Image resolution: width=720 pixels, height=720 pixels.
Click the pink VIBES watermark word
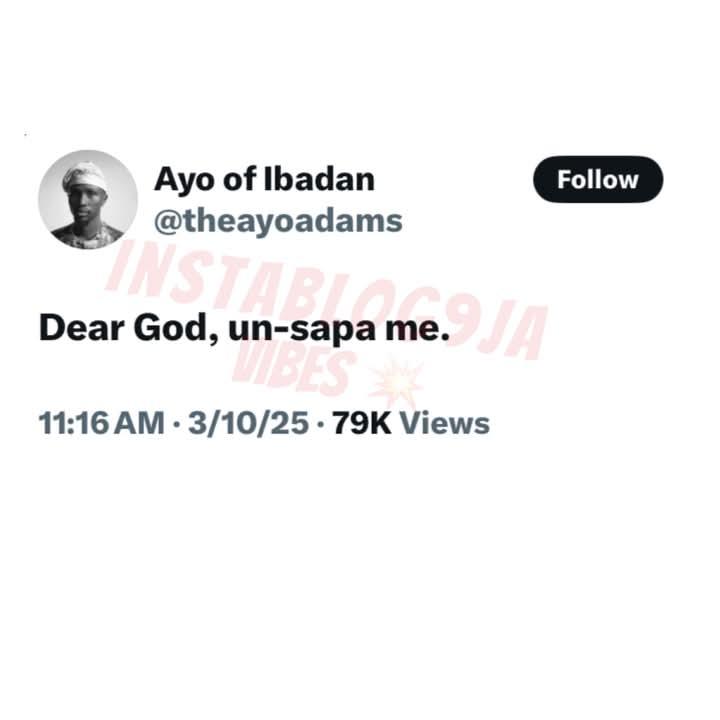[294, 370]
